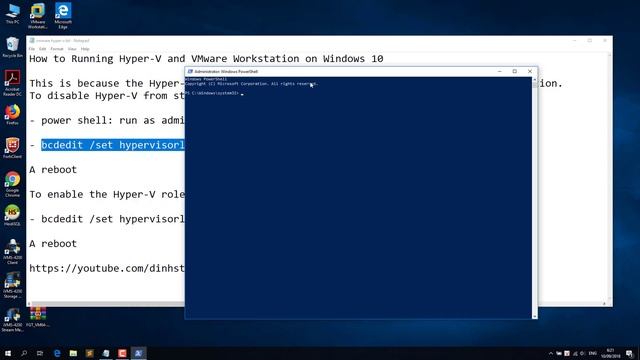This screenshot has height=360, width=640.
Task: Click the network icon in system tray
Action: tap(575, 353)
